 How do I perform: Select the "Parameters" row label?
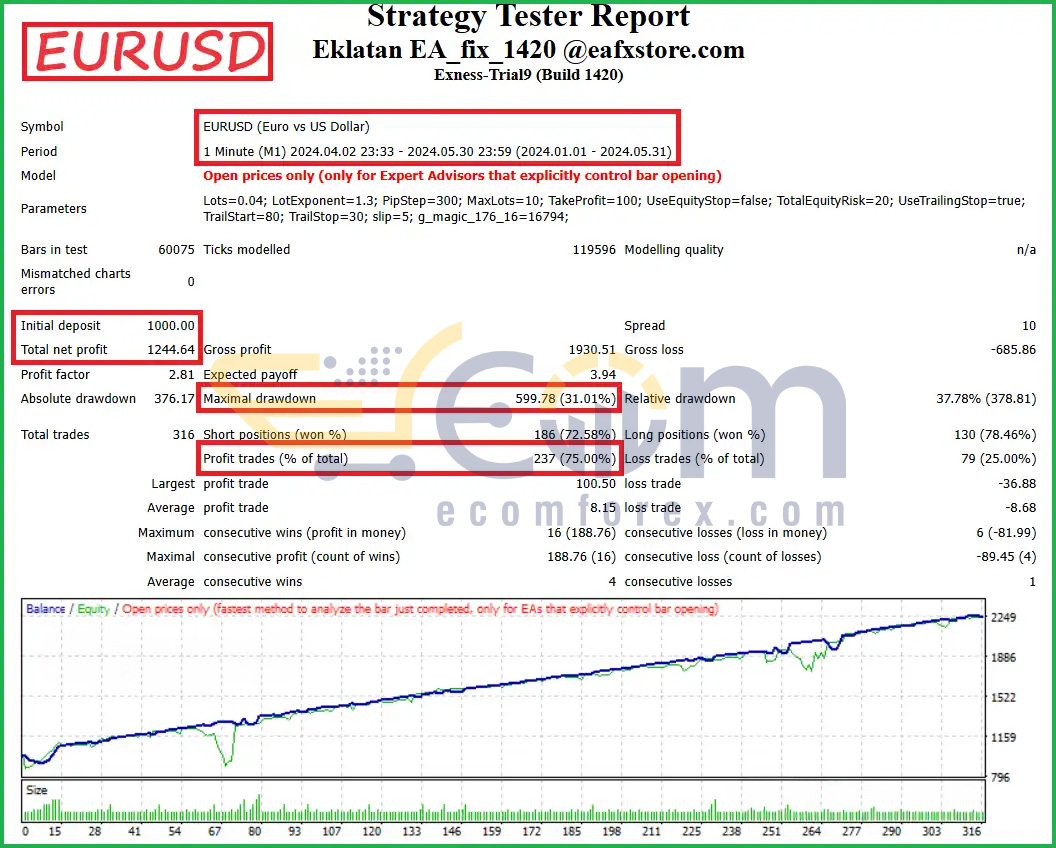(x=54, y=209)
